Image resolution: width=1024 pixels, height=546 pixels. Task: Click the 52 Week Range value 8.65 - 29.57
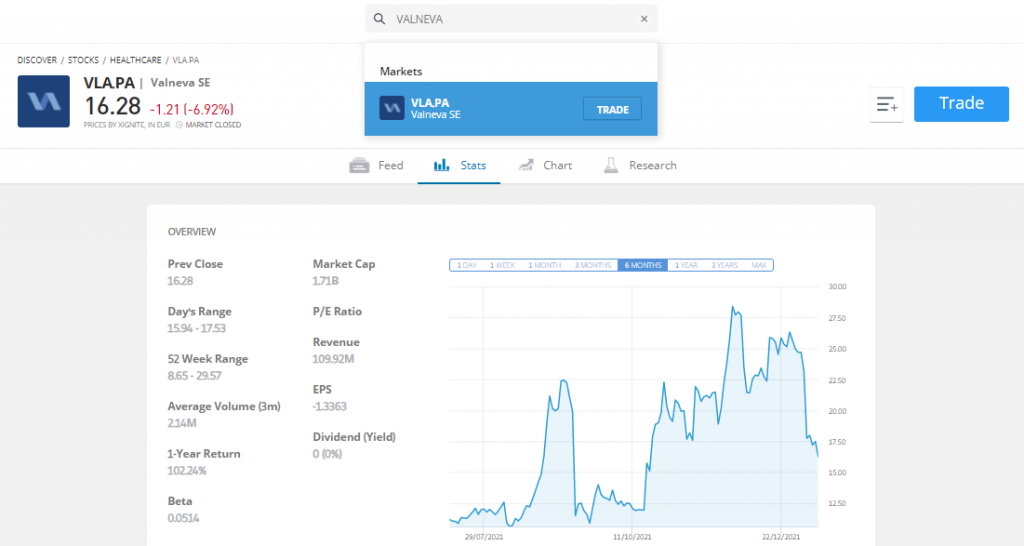tap(194, 376)
